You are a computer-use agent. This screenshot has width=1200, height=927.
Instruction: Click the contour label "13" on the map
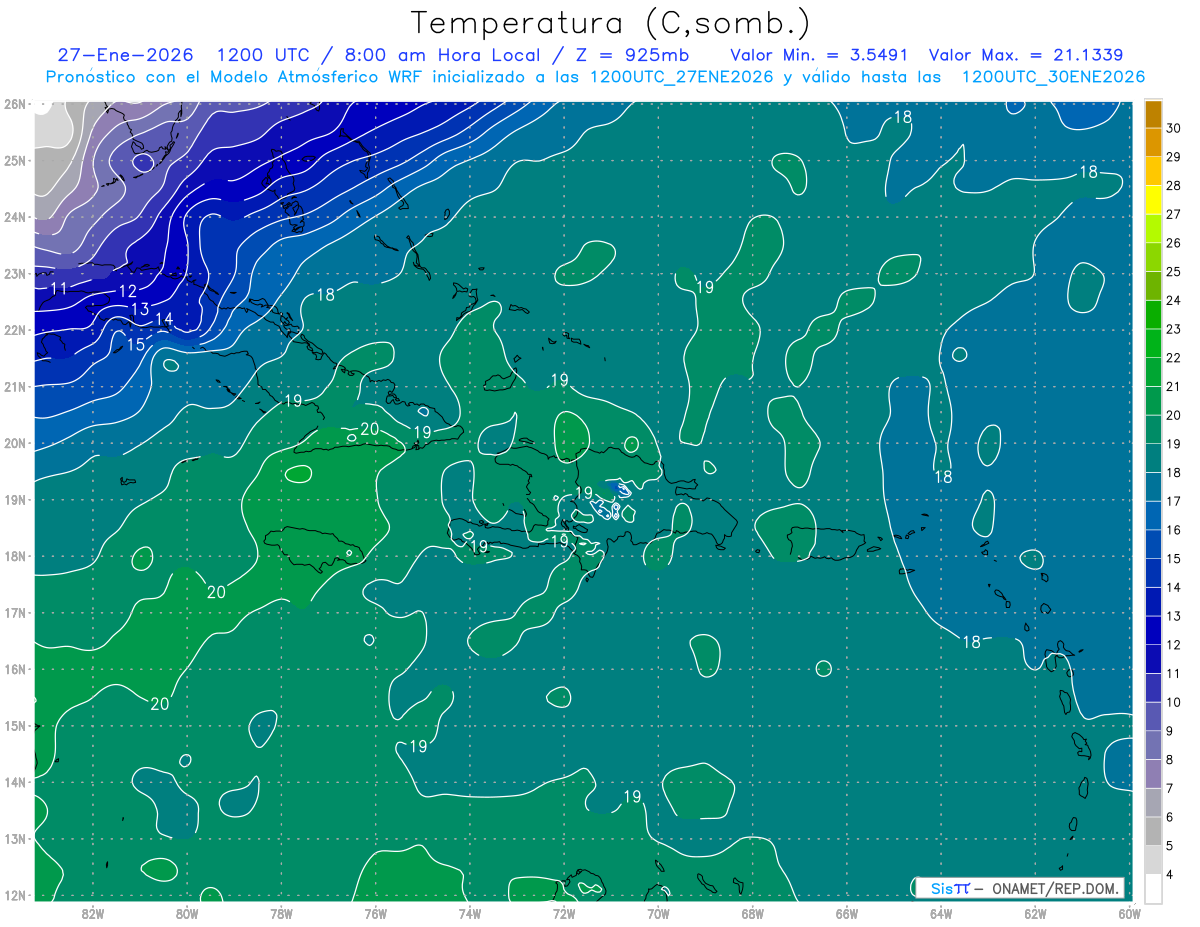click(x=139, y=309)
